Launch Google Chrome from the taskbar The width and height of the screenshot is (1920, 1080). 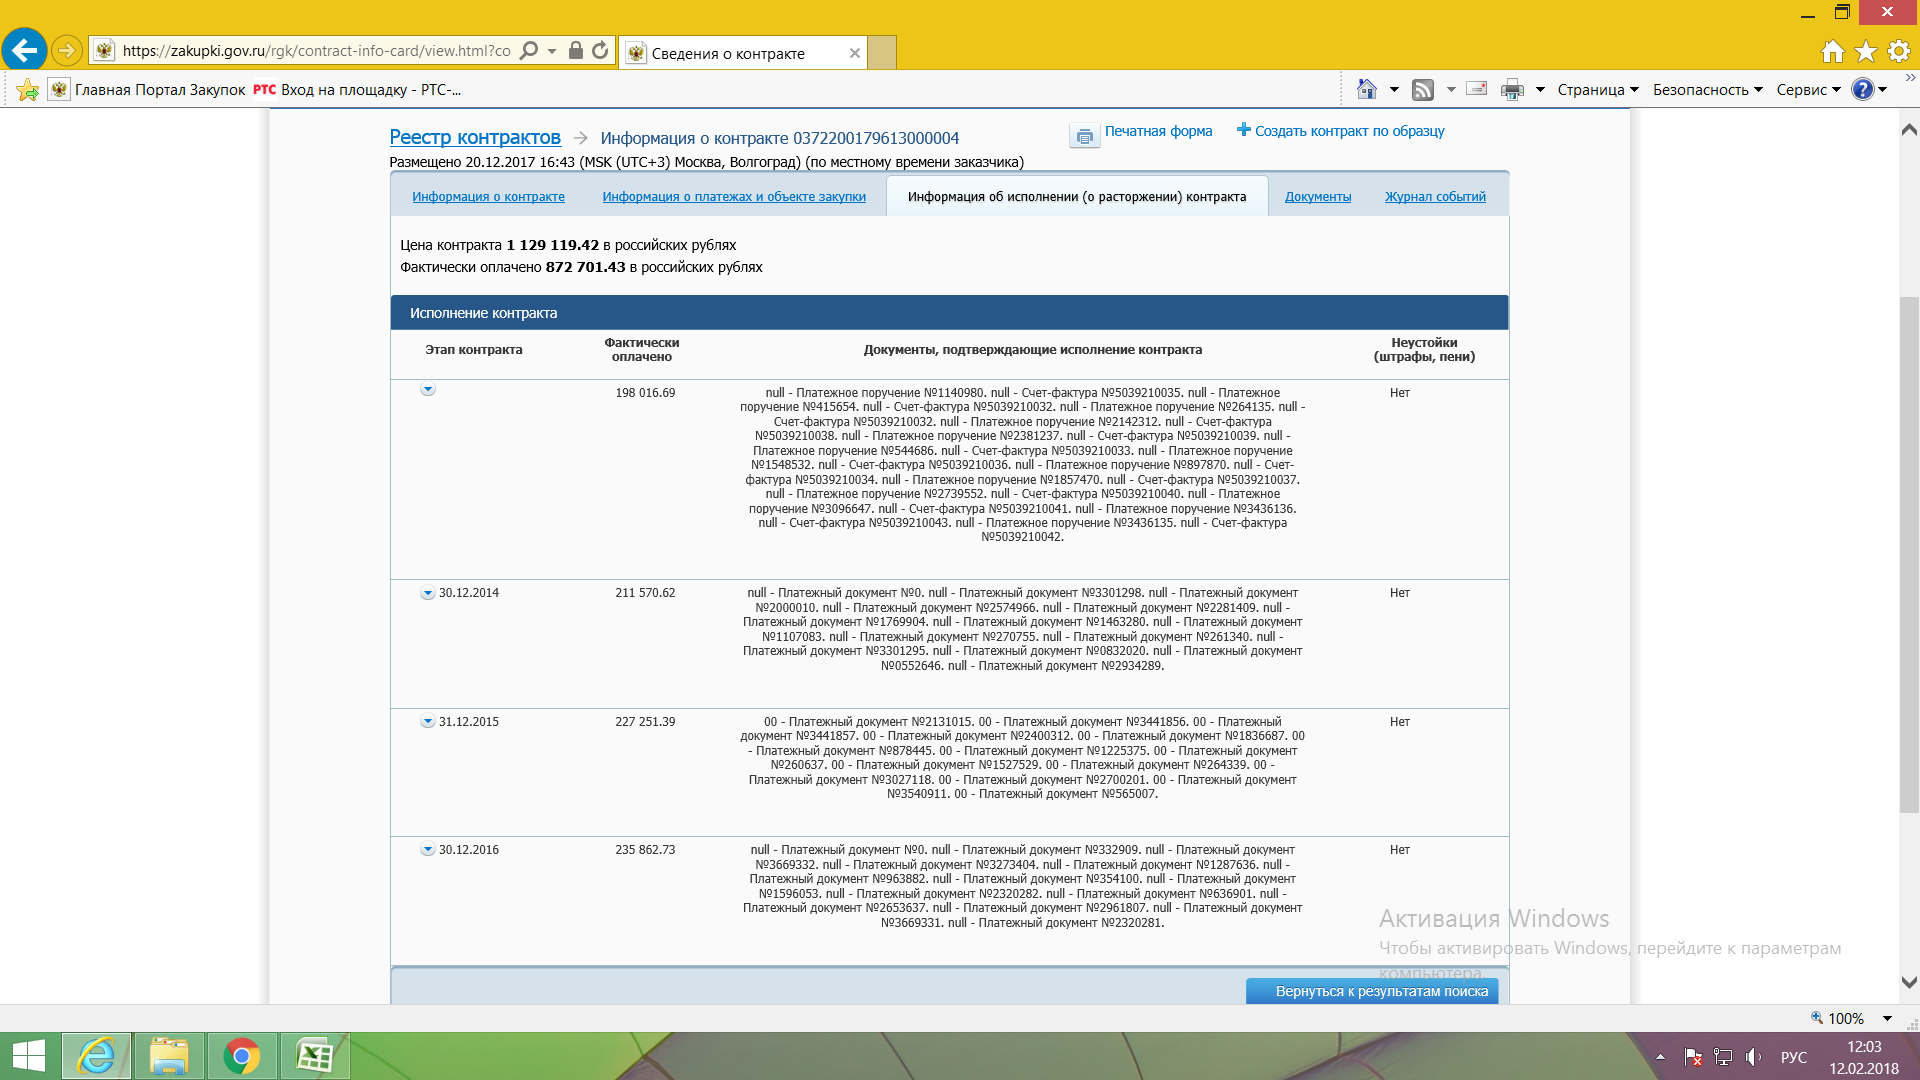[x=241, y=1056]
